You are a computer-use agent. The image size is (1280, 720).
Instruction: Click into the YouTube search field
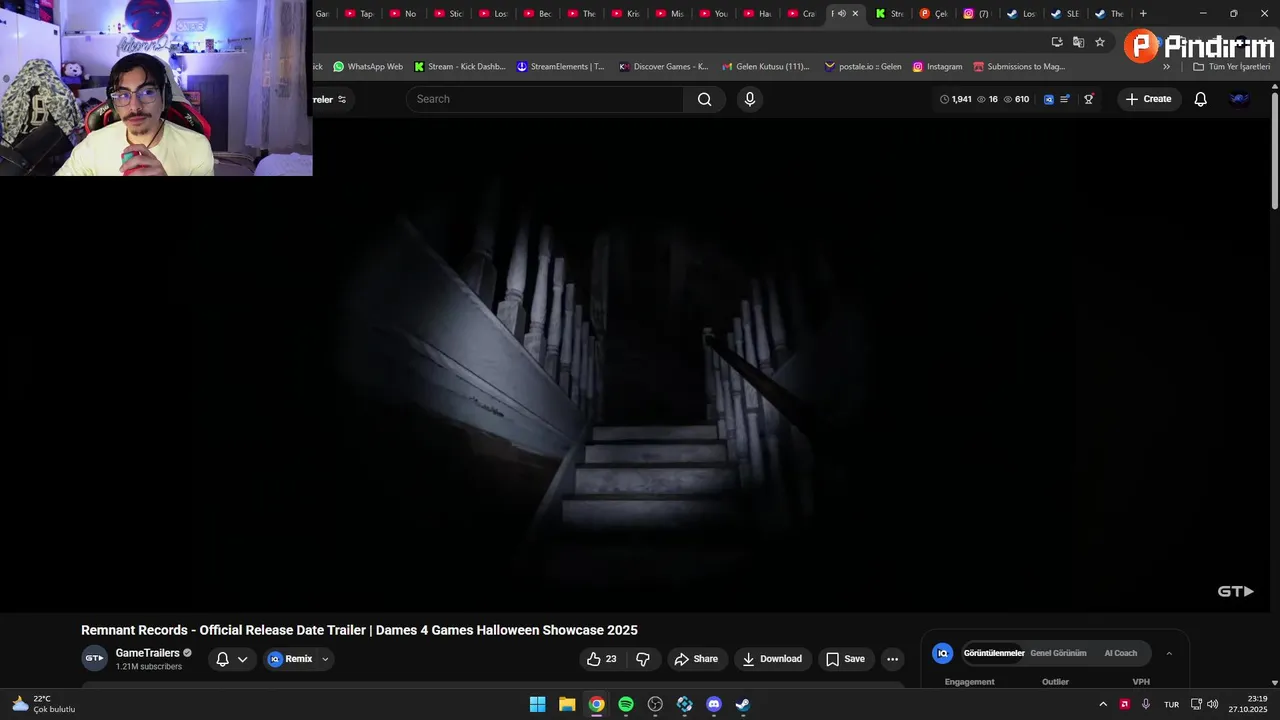point(545,99)
